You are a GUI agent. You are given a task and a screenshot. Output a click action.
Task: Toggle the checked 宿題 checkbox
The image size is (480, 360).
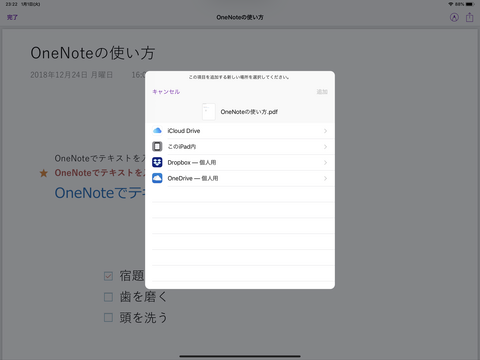tap(108, 276)
